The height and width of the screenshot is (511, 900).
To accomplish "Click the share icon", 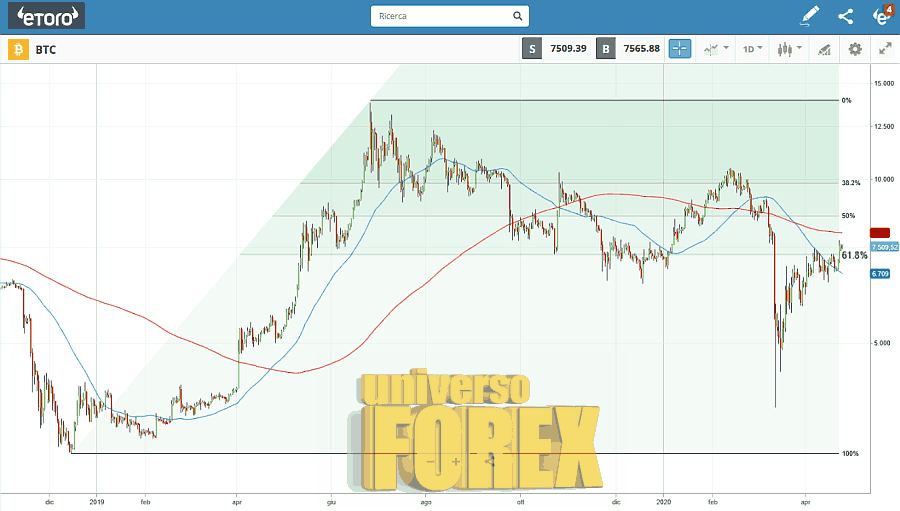I will tap(846, 16).
